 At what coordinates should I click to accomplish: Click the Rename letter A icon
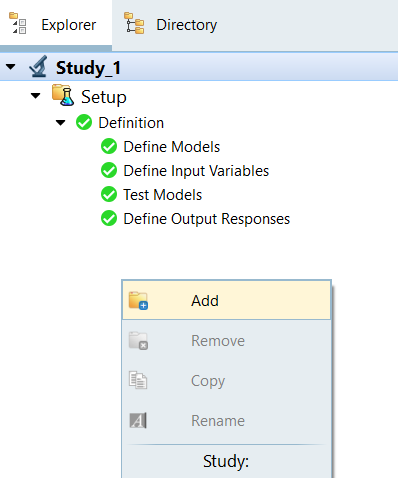138,420
